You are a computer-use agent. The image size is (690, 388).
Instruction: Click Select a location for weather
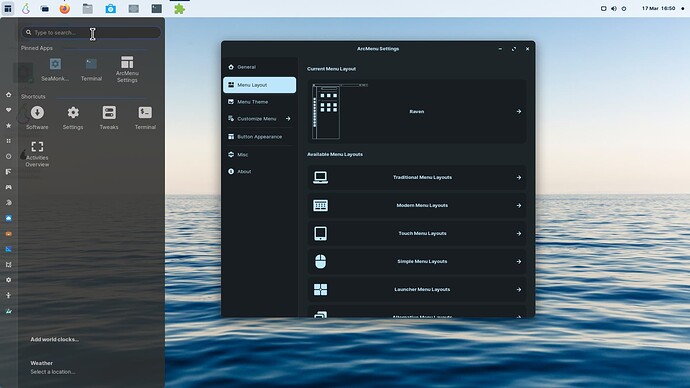53,372
